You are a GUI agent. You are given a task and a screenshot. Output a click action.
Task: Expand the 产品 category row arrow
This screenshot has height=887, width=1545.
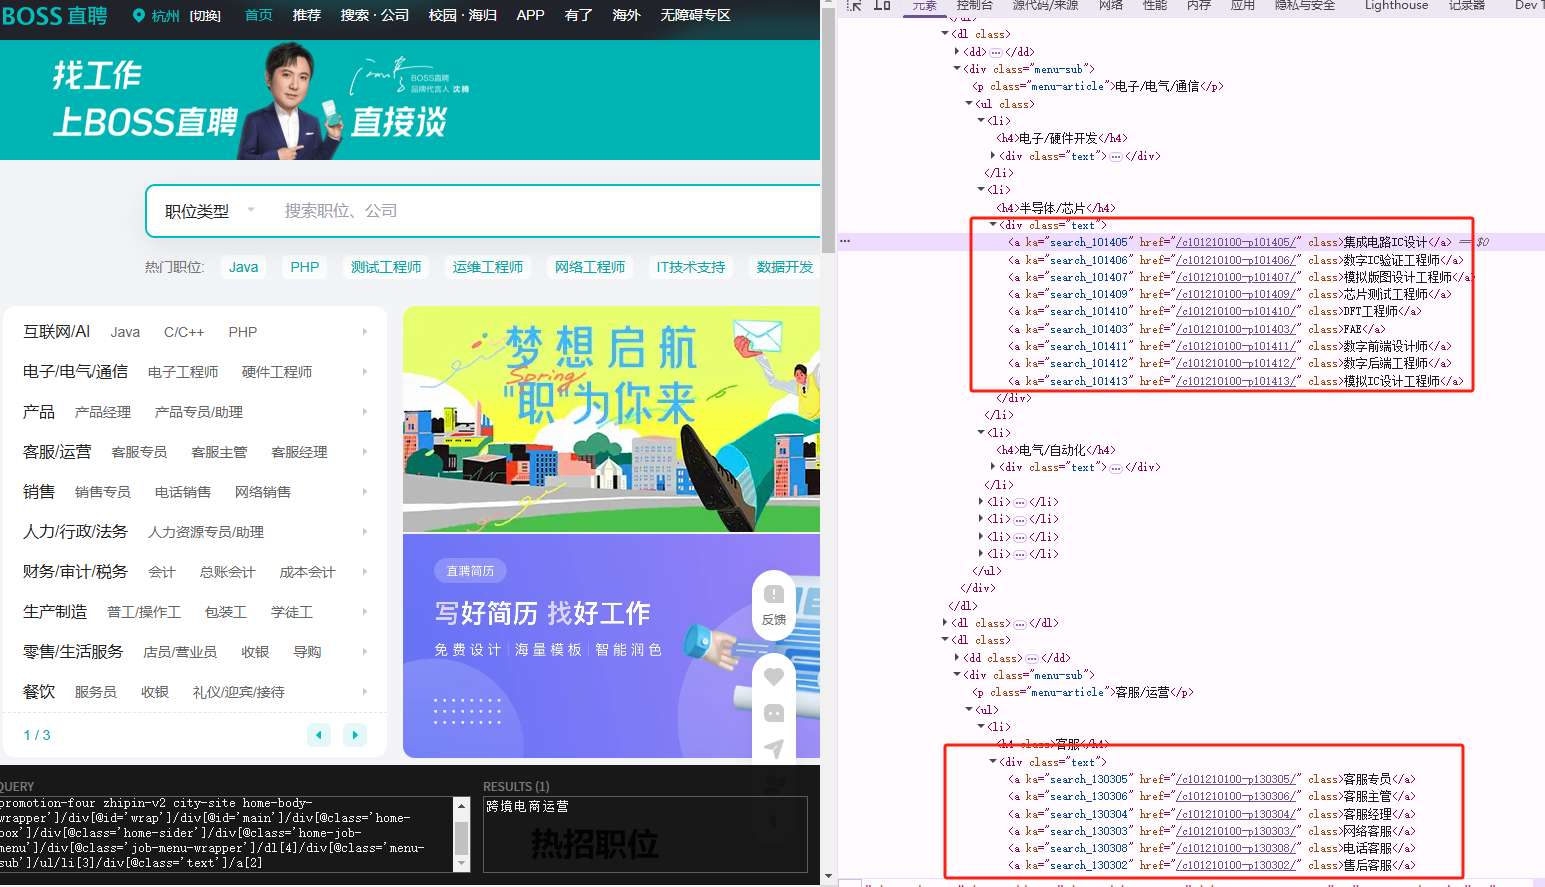click(x=365, y=412)
